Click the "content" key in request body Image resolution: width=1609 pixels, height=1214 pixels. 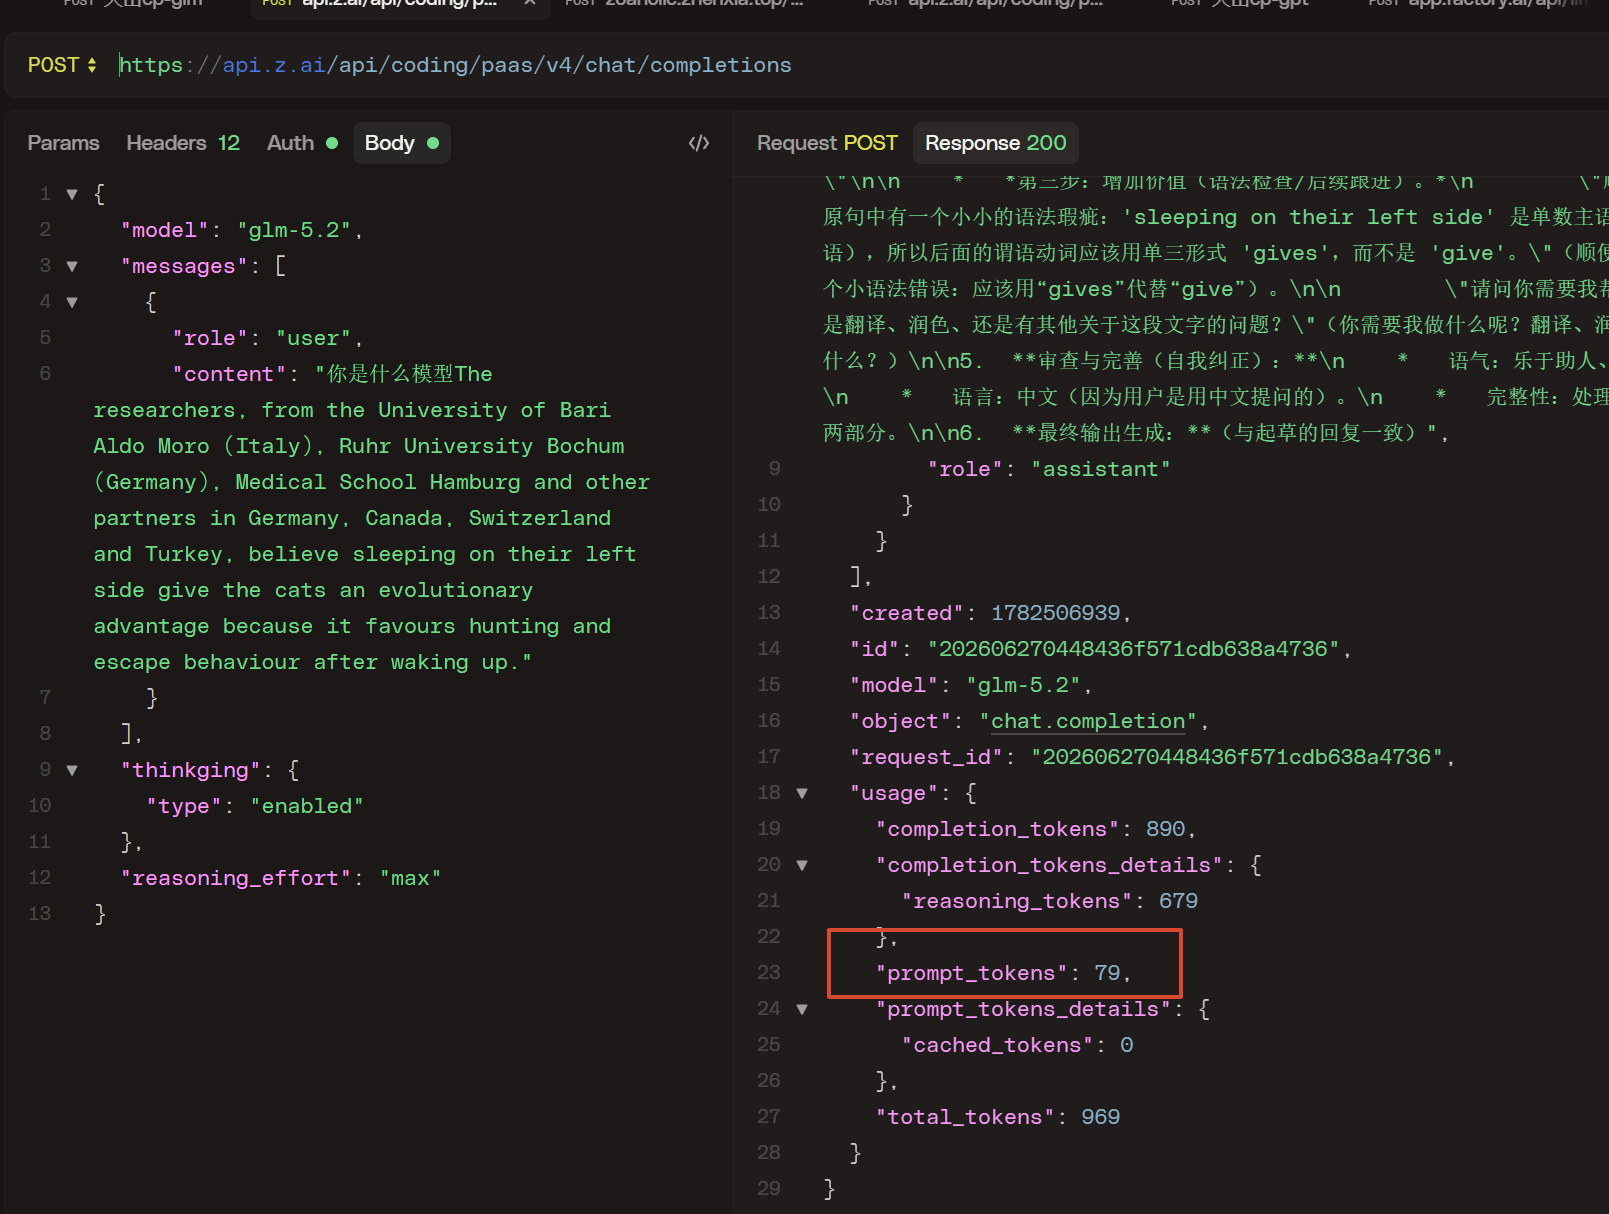pos(229,374)
